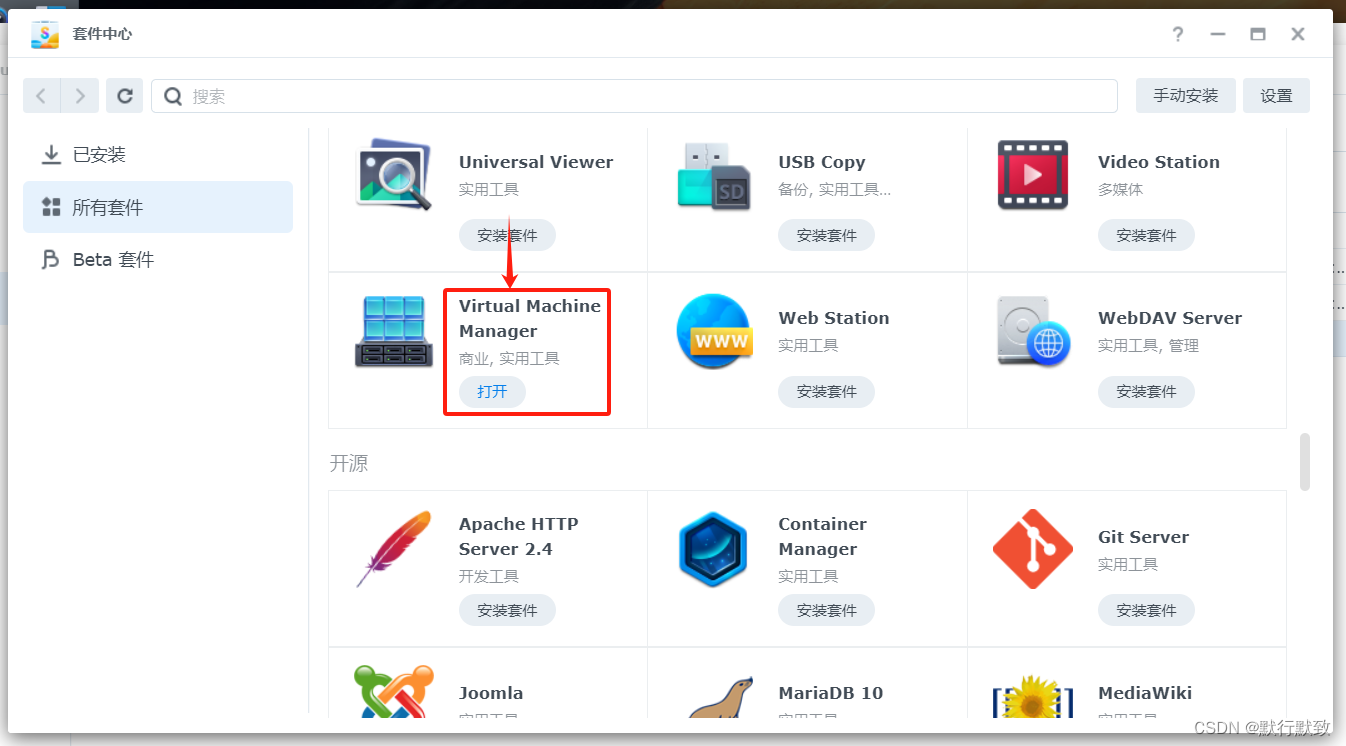1346x746 pixels.
Task: Click the Virtual Machine Manager icon
Action: click(394, 331)
